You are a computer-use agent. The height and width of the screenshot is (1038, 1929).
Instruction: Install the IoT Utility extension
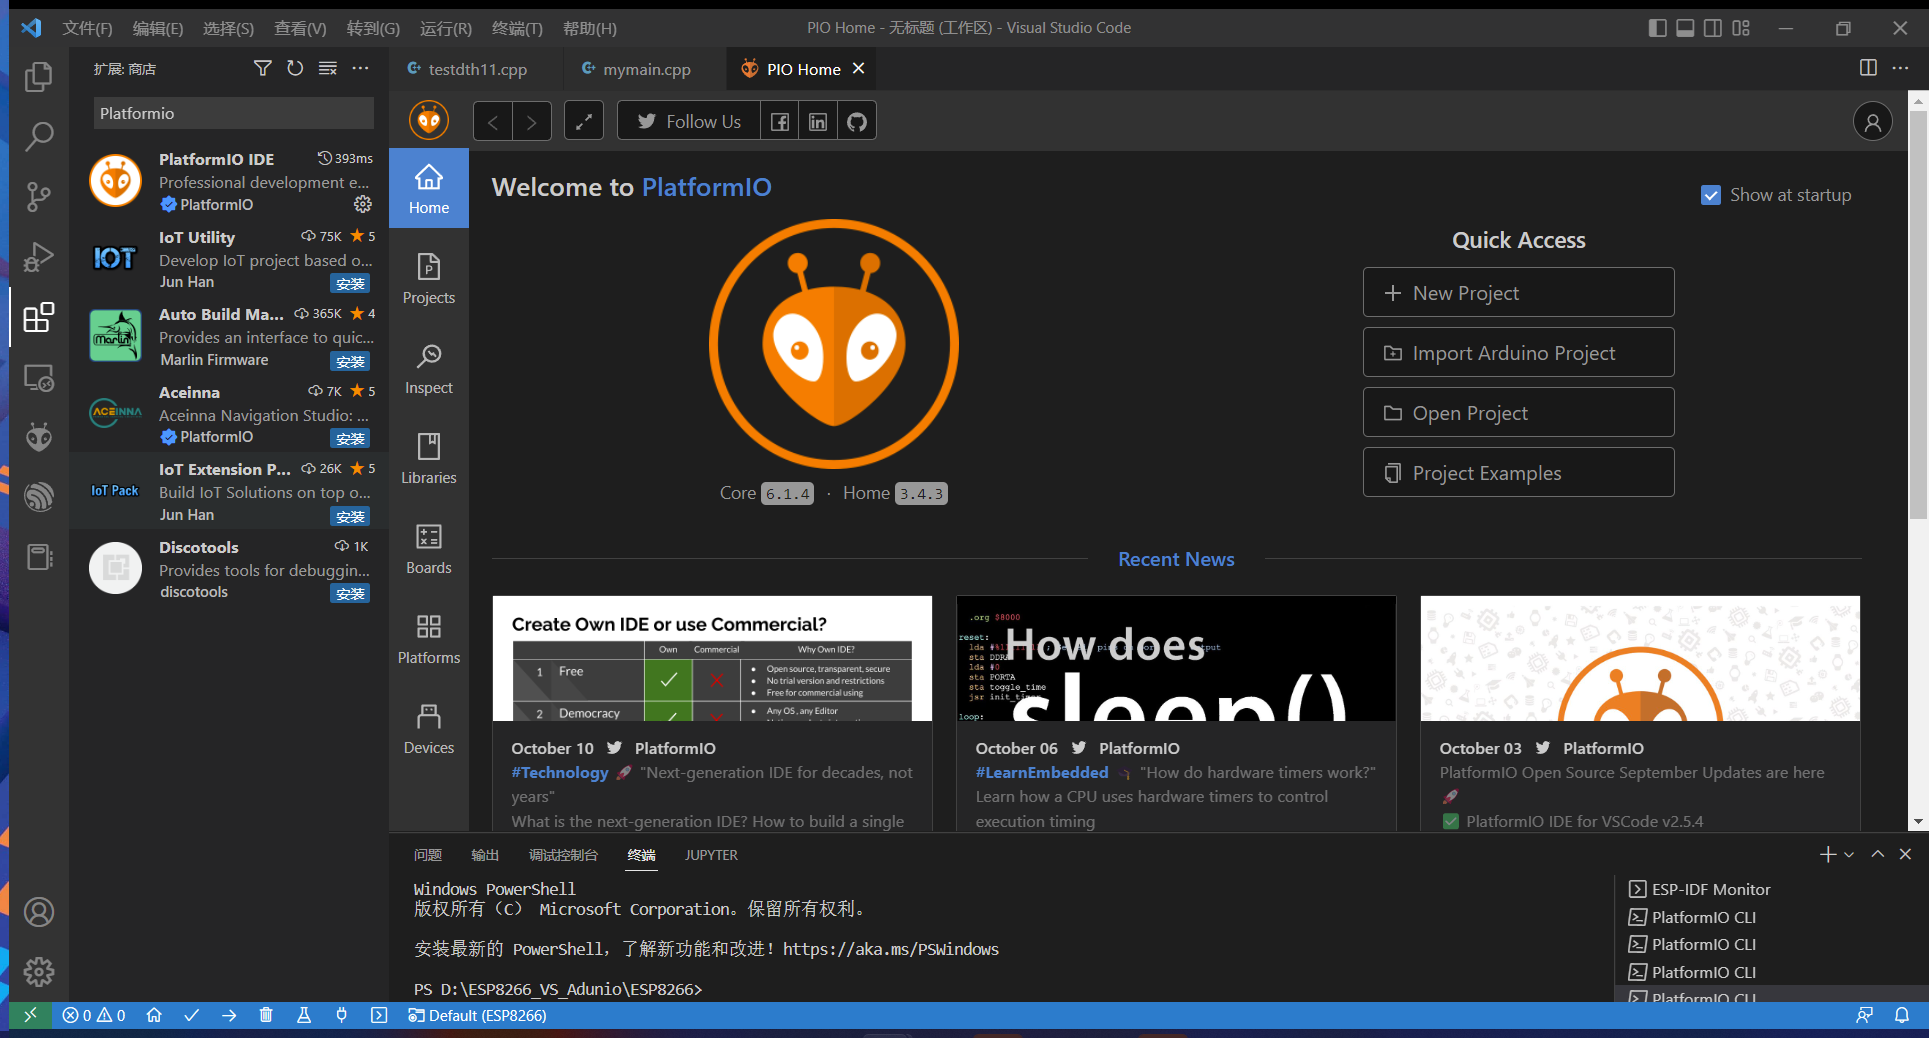tap(350, 284)
